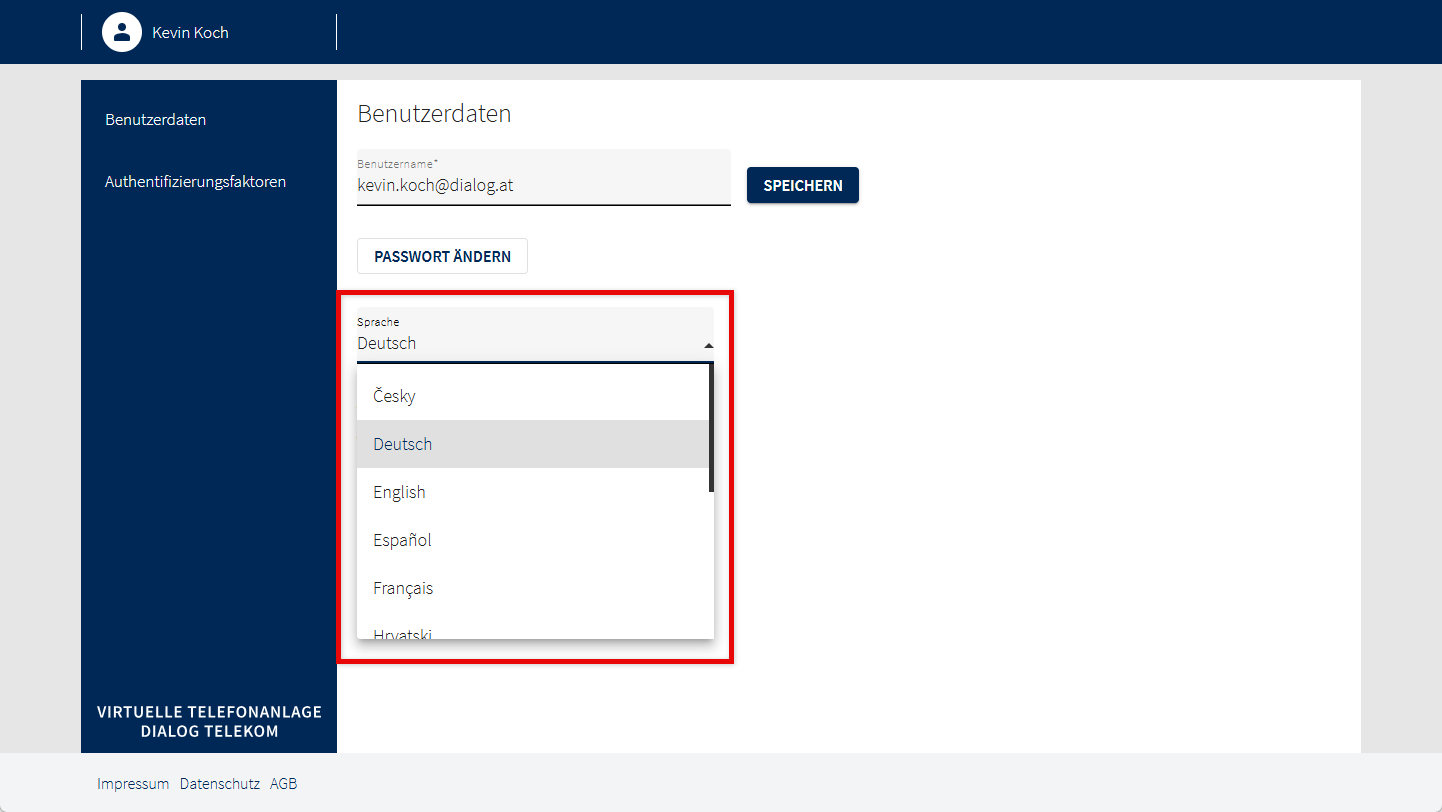This screenshot has width=1442, height=812.
Task: Select Česky from the language list
Action: click(394, 396)
